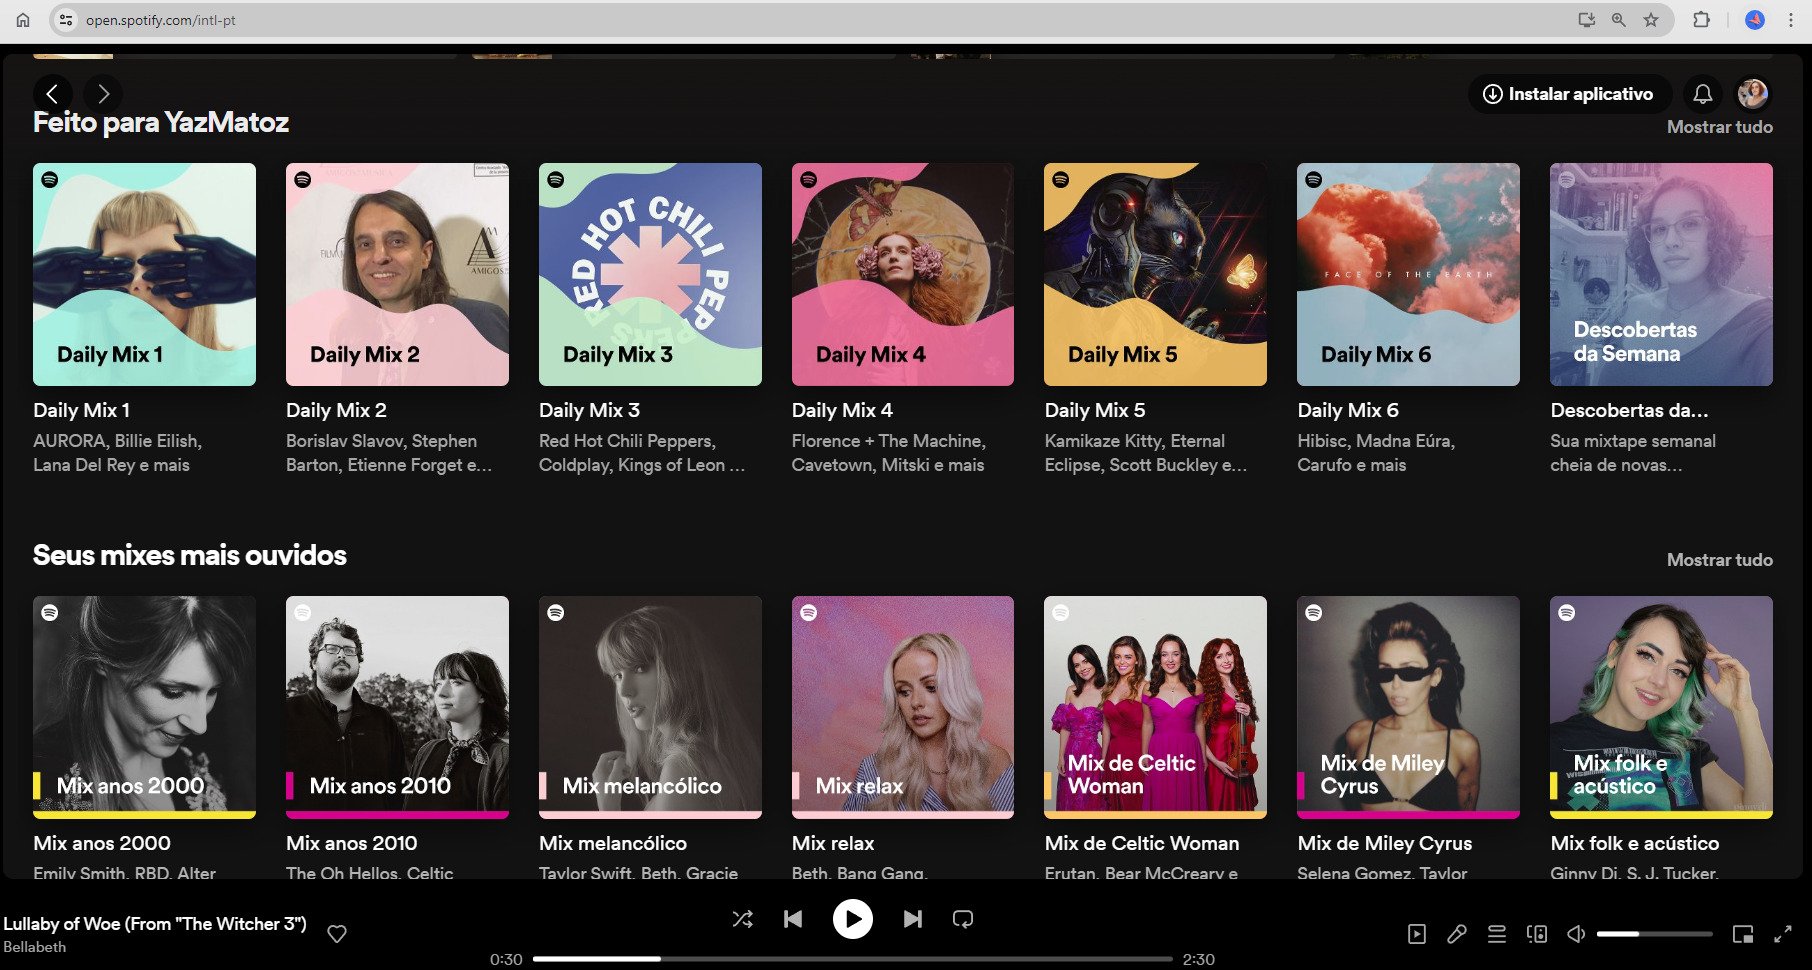This screenshot has width=1812, height=970.
Task: Open Daily Mix 5 cover
Action: 1155,274
